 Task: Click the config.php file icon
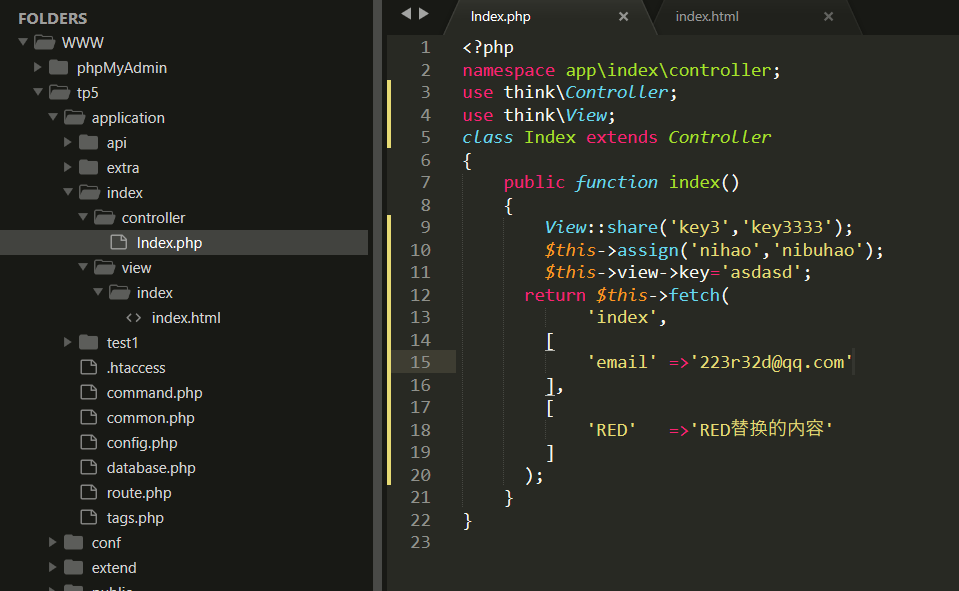[x=89, y=442]
